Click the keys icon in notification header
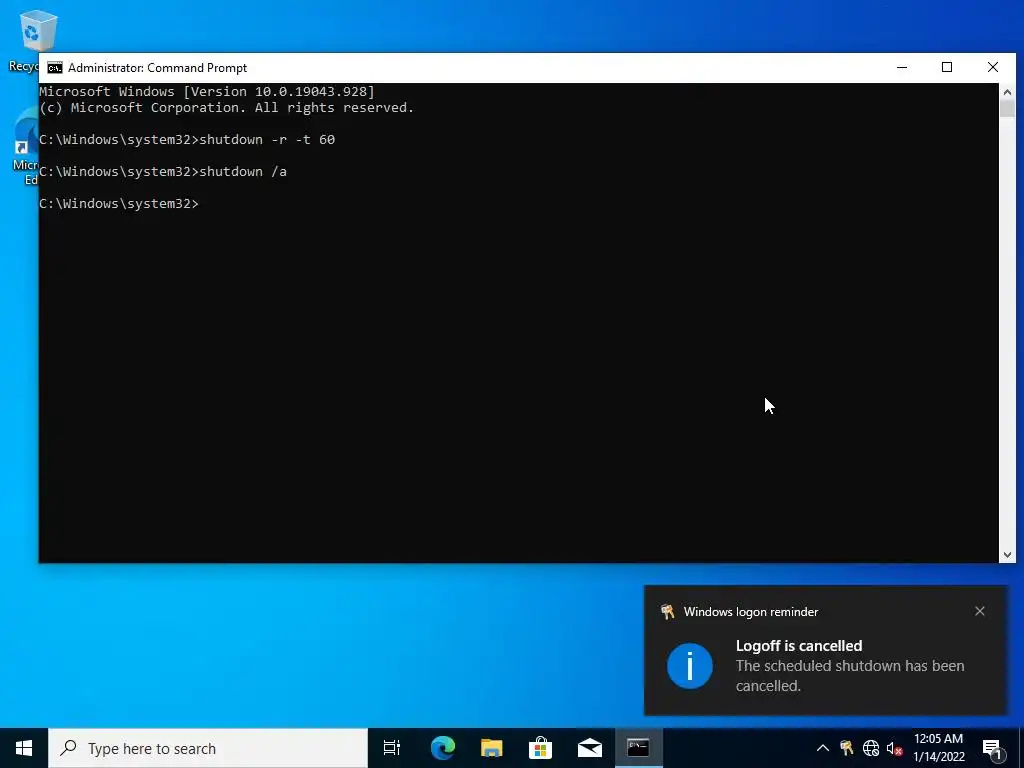The width and height of the screenshot is (1024, 768). click(667, 612)
